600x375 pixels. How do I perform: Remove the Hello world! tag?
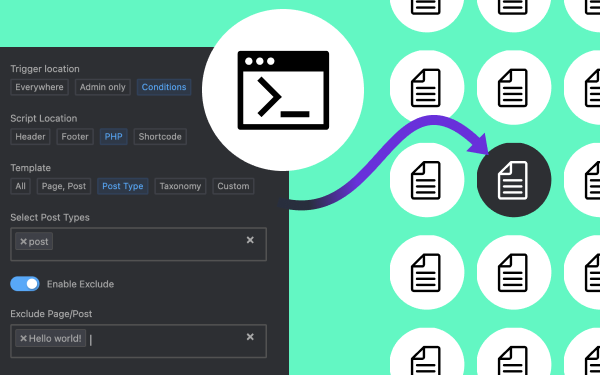click(23, 338)
